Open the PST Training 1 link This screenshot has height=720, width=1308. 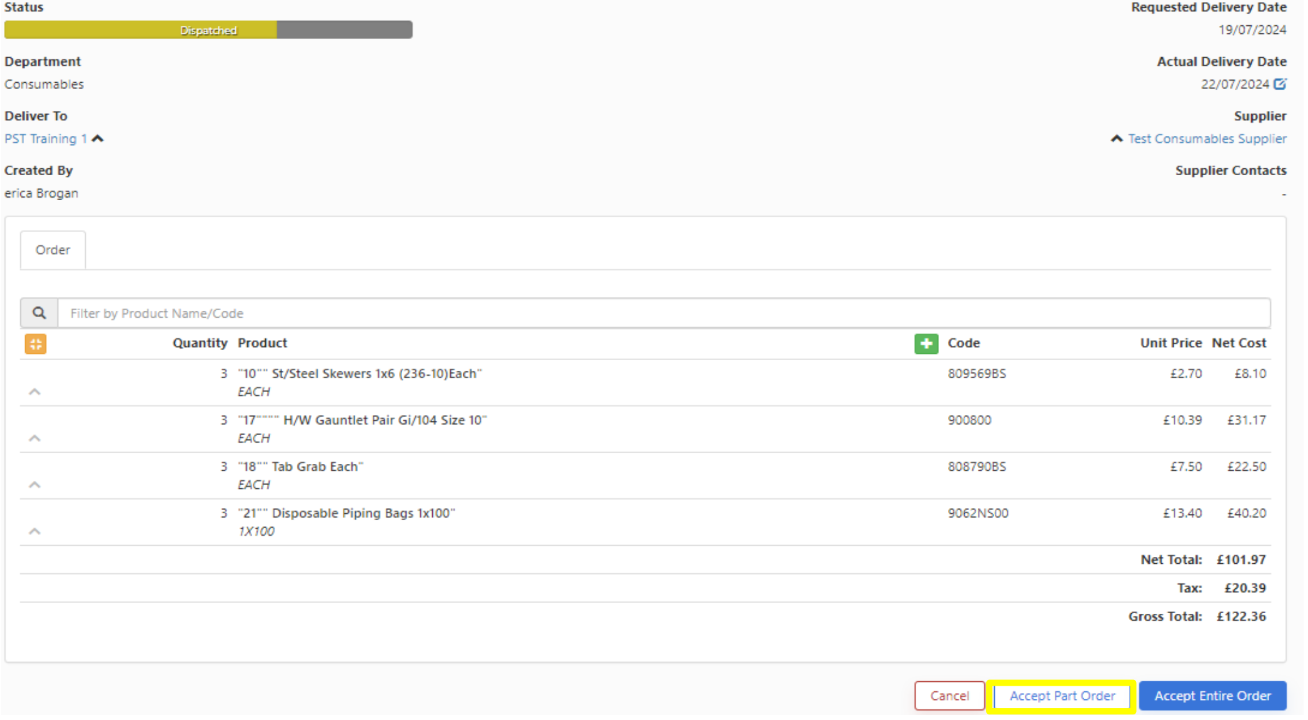coord(46,139)
